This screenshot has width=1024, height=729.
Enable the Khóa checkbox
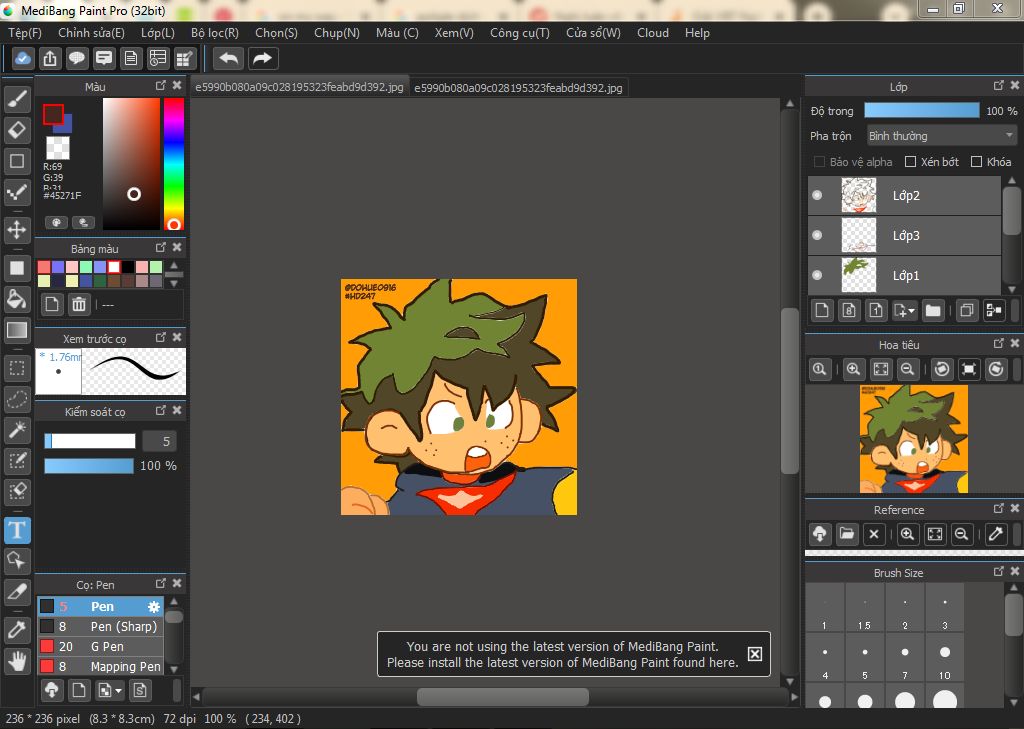point(976,161)
